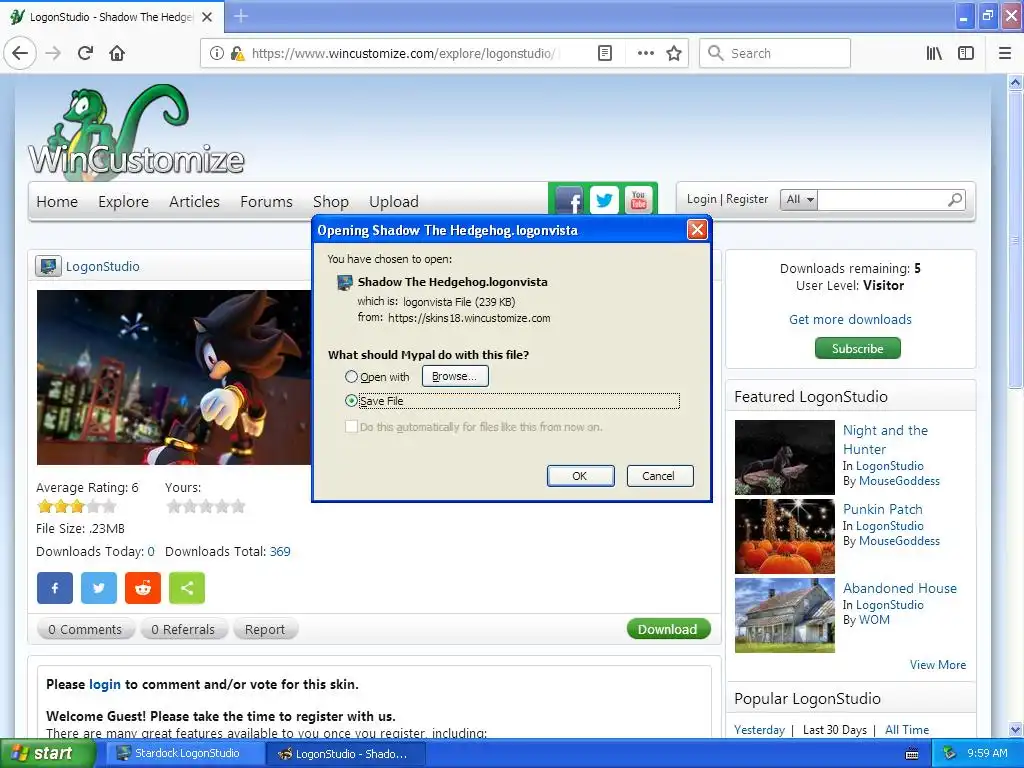This screenshot has width=1024, height=768.
Task: Open the Get more downloads link
Action: (850, 319)
